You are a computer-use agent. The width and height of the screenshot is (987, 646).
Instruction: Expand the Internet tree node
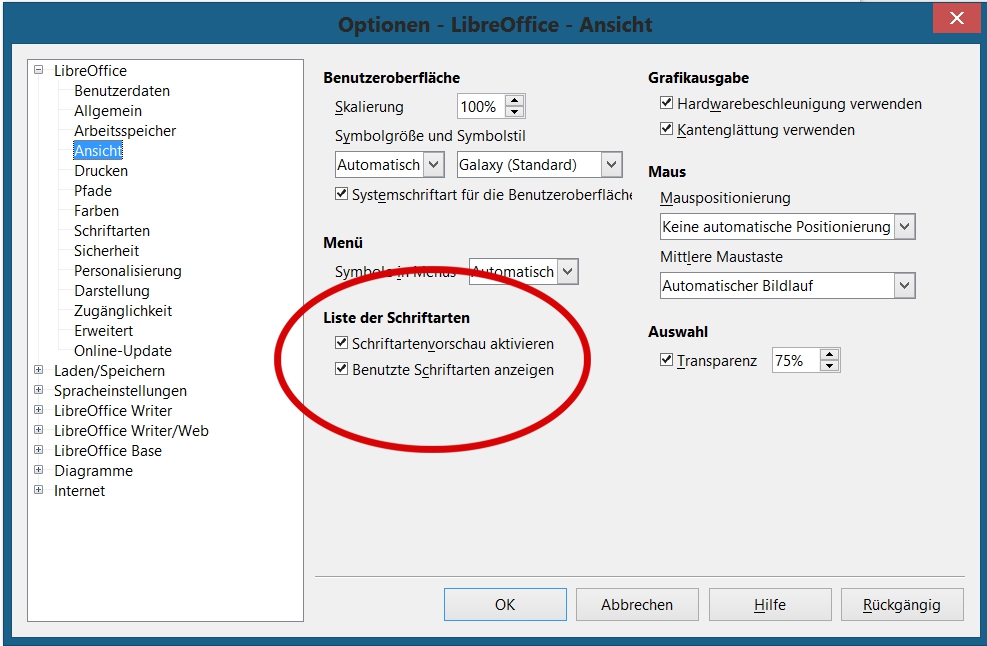click(39, 490)
